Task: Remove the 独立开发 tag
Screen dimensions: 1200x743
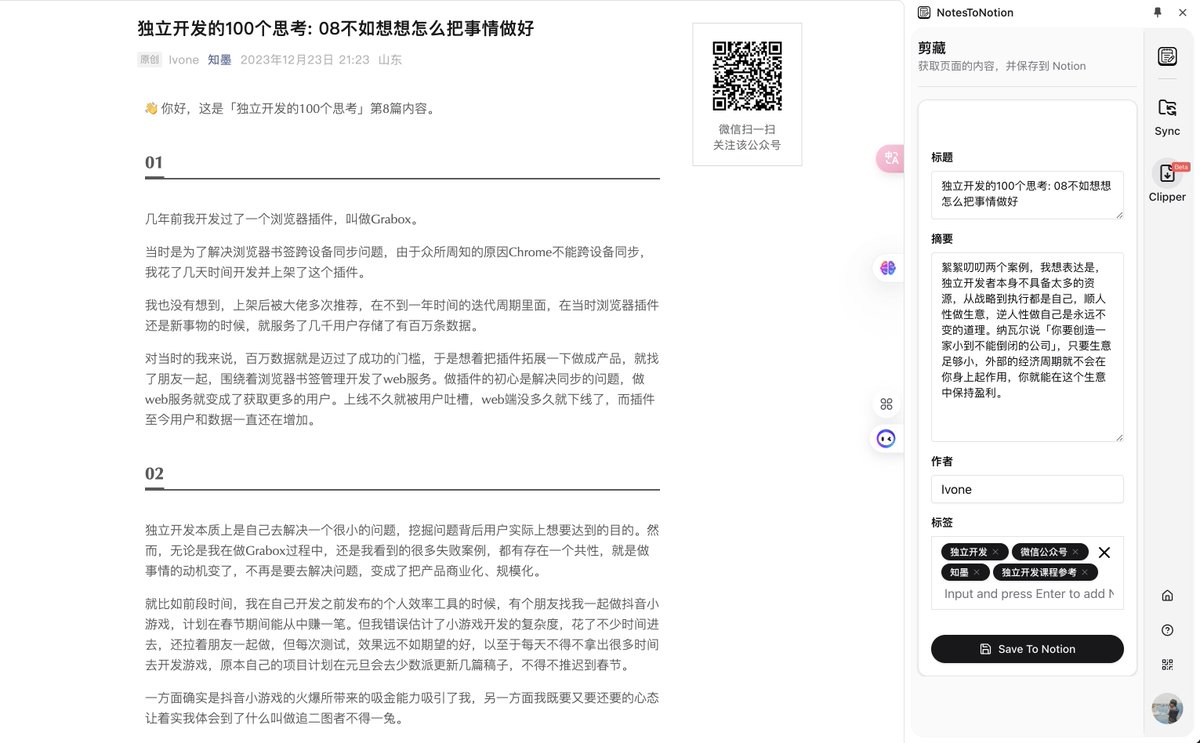Action: [996, 551]
